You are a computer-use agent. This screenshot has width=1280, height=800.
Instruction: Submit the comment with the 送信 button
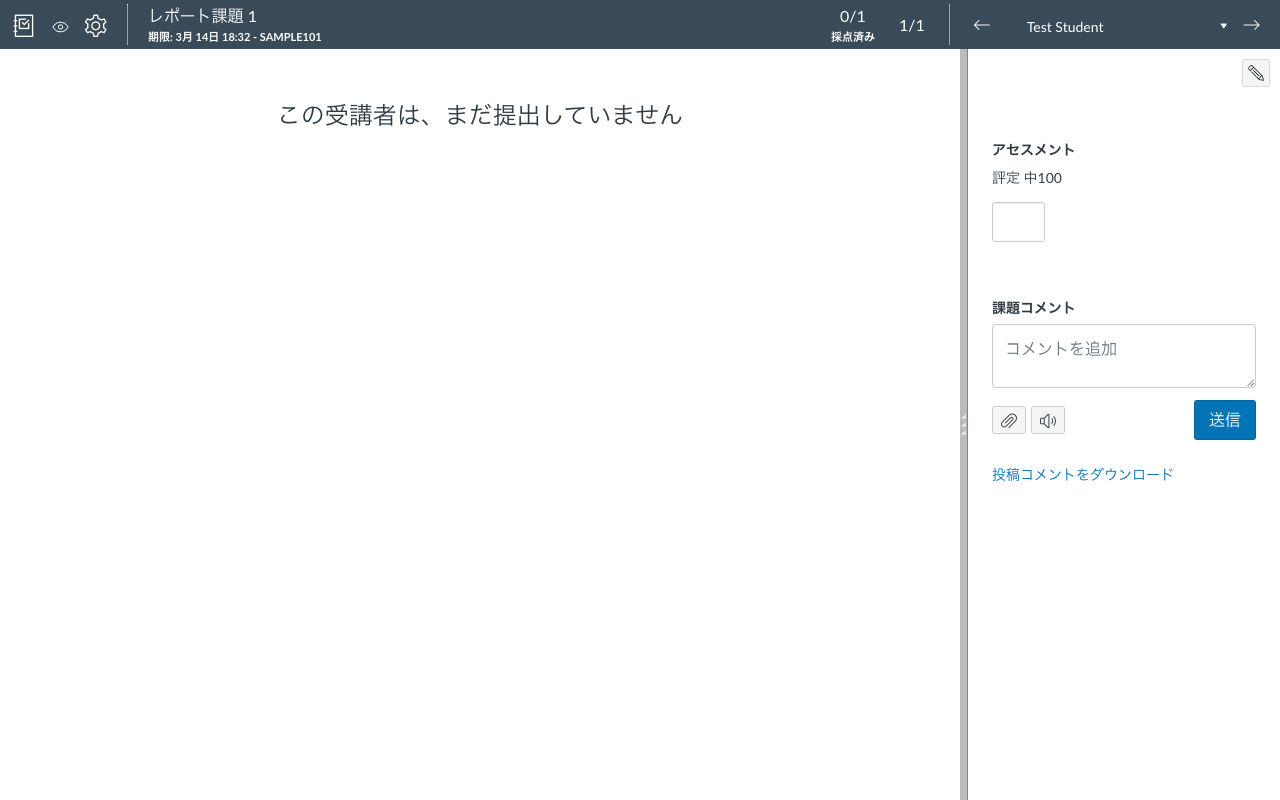(1224, 419)
